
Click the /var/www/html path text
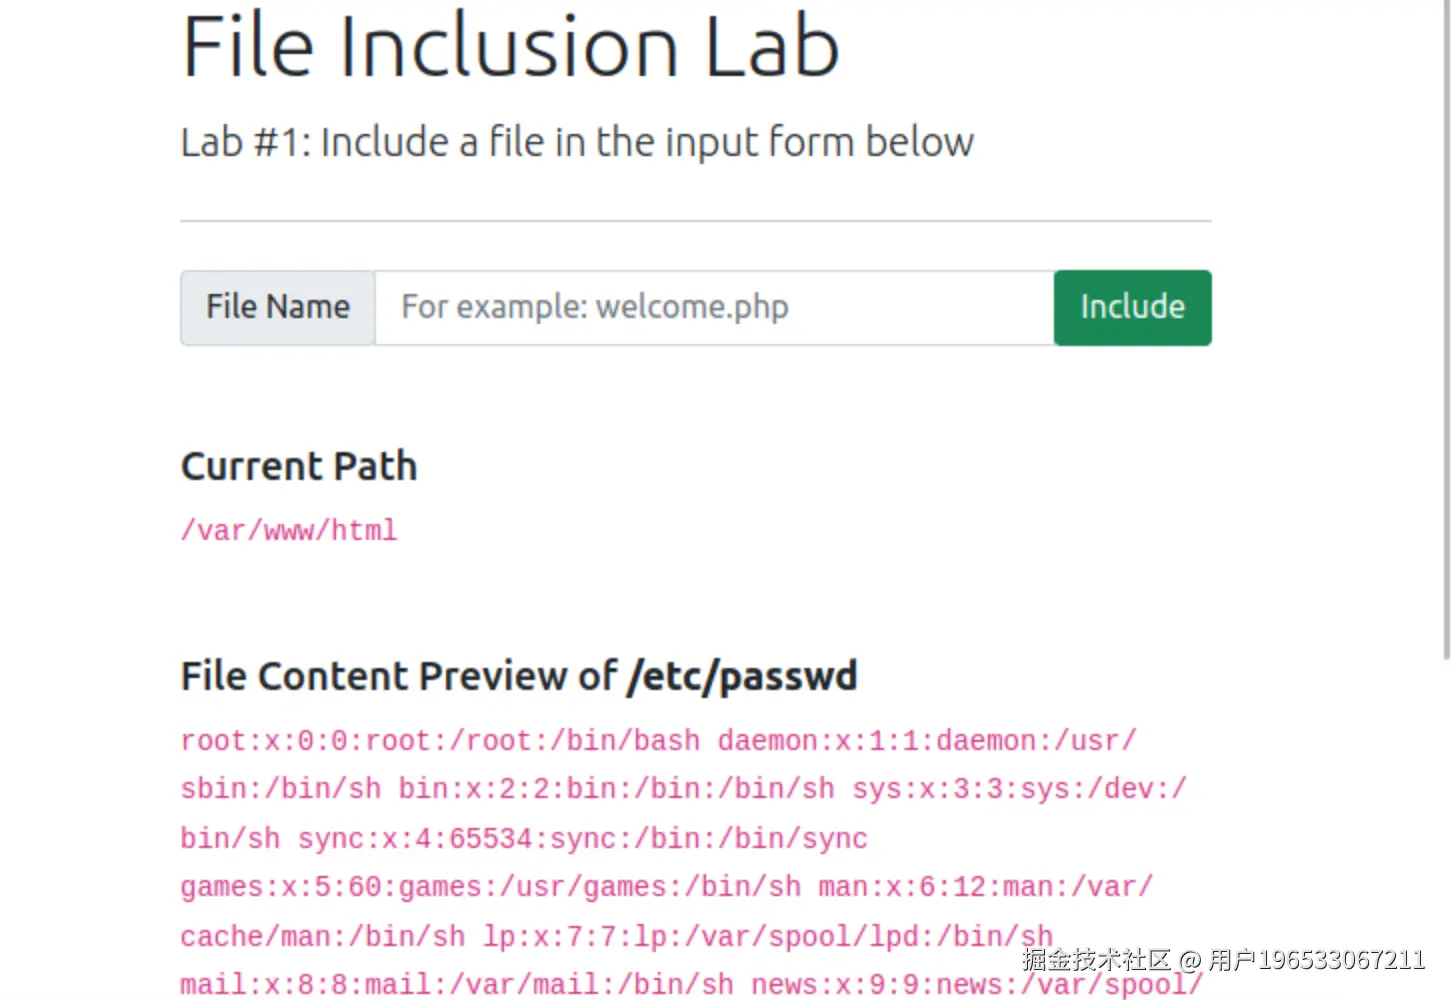(x=289, y=530)
